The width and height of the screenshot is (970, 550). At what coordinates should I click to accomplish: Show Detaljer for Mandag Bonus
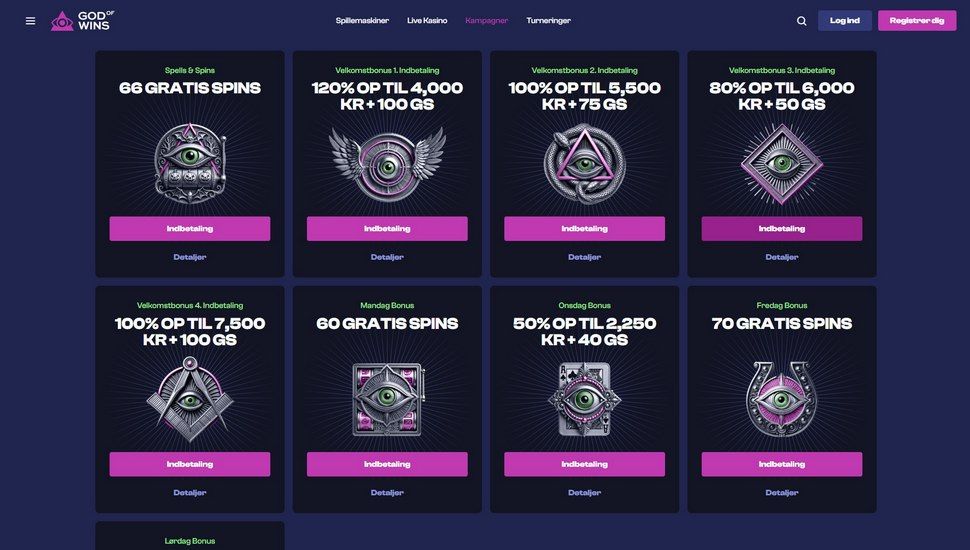tap(387, 493)
